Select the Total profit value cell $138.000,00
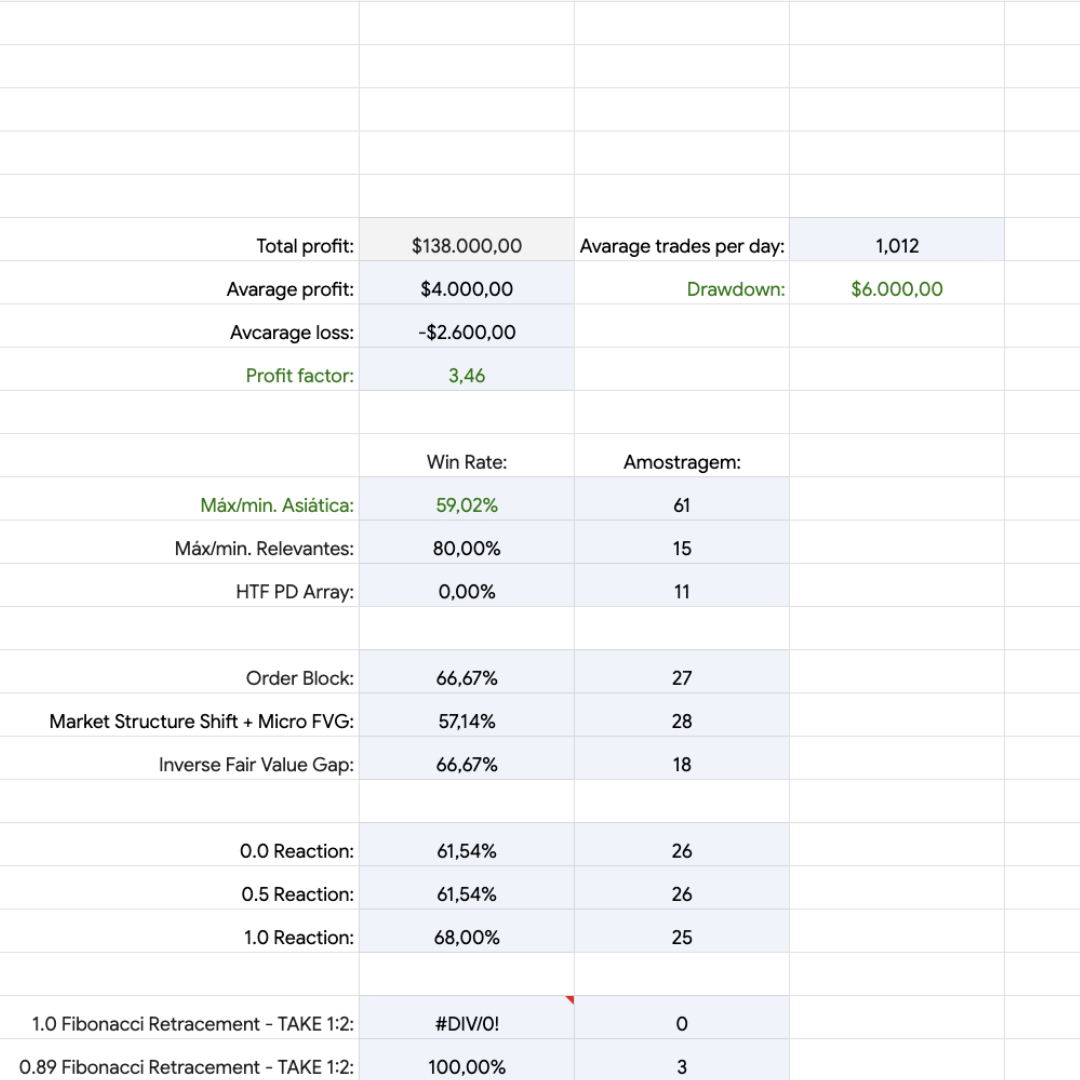Screen dimensions: 1080x1080 [x=466, y=246]
